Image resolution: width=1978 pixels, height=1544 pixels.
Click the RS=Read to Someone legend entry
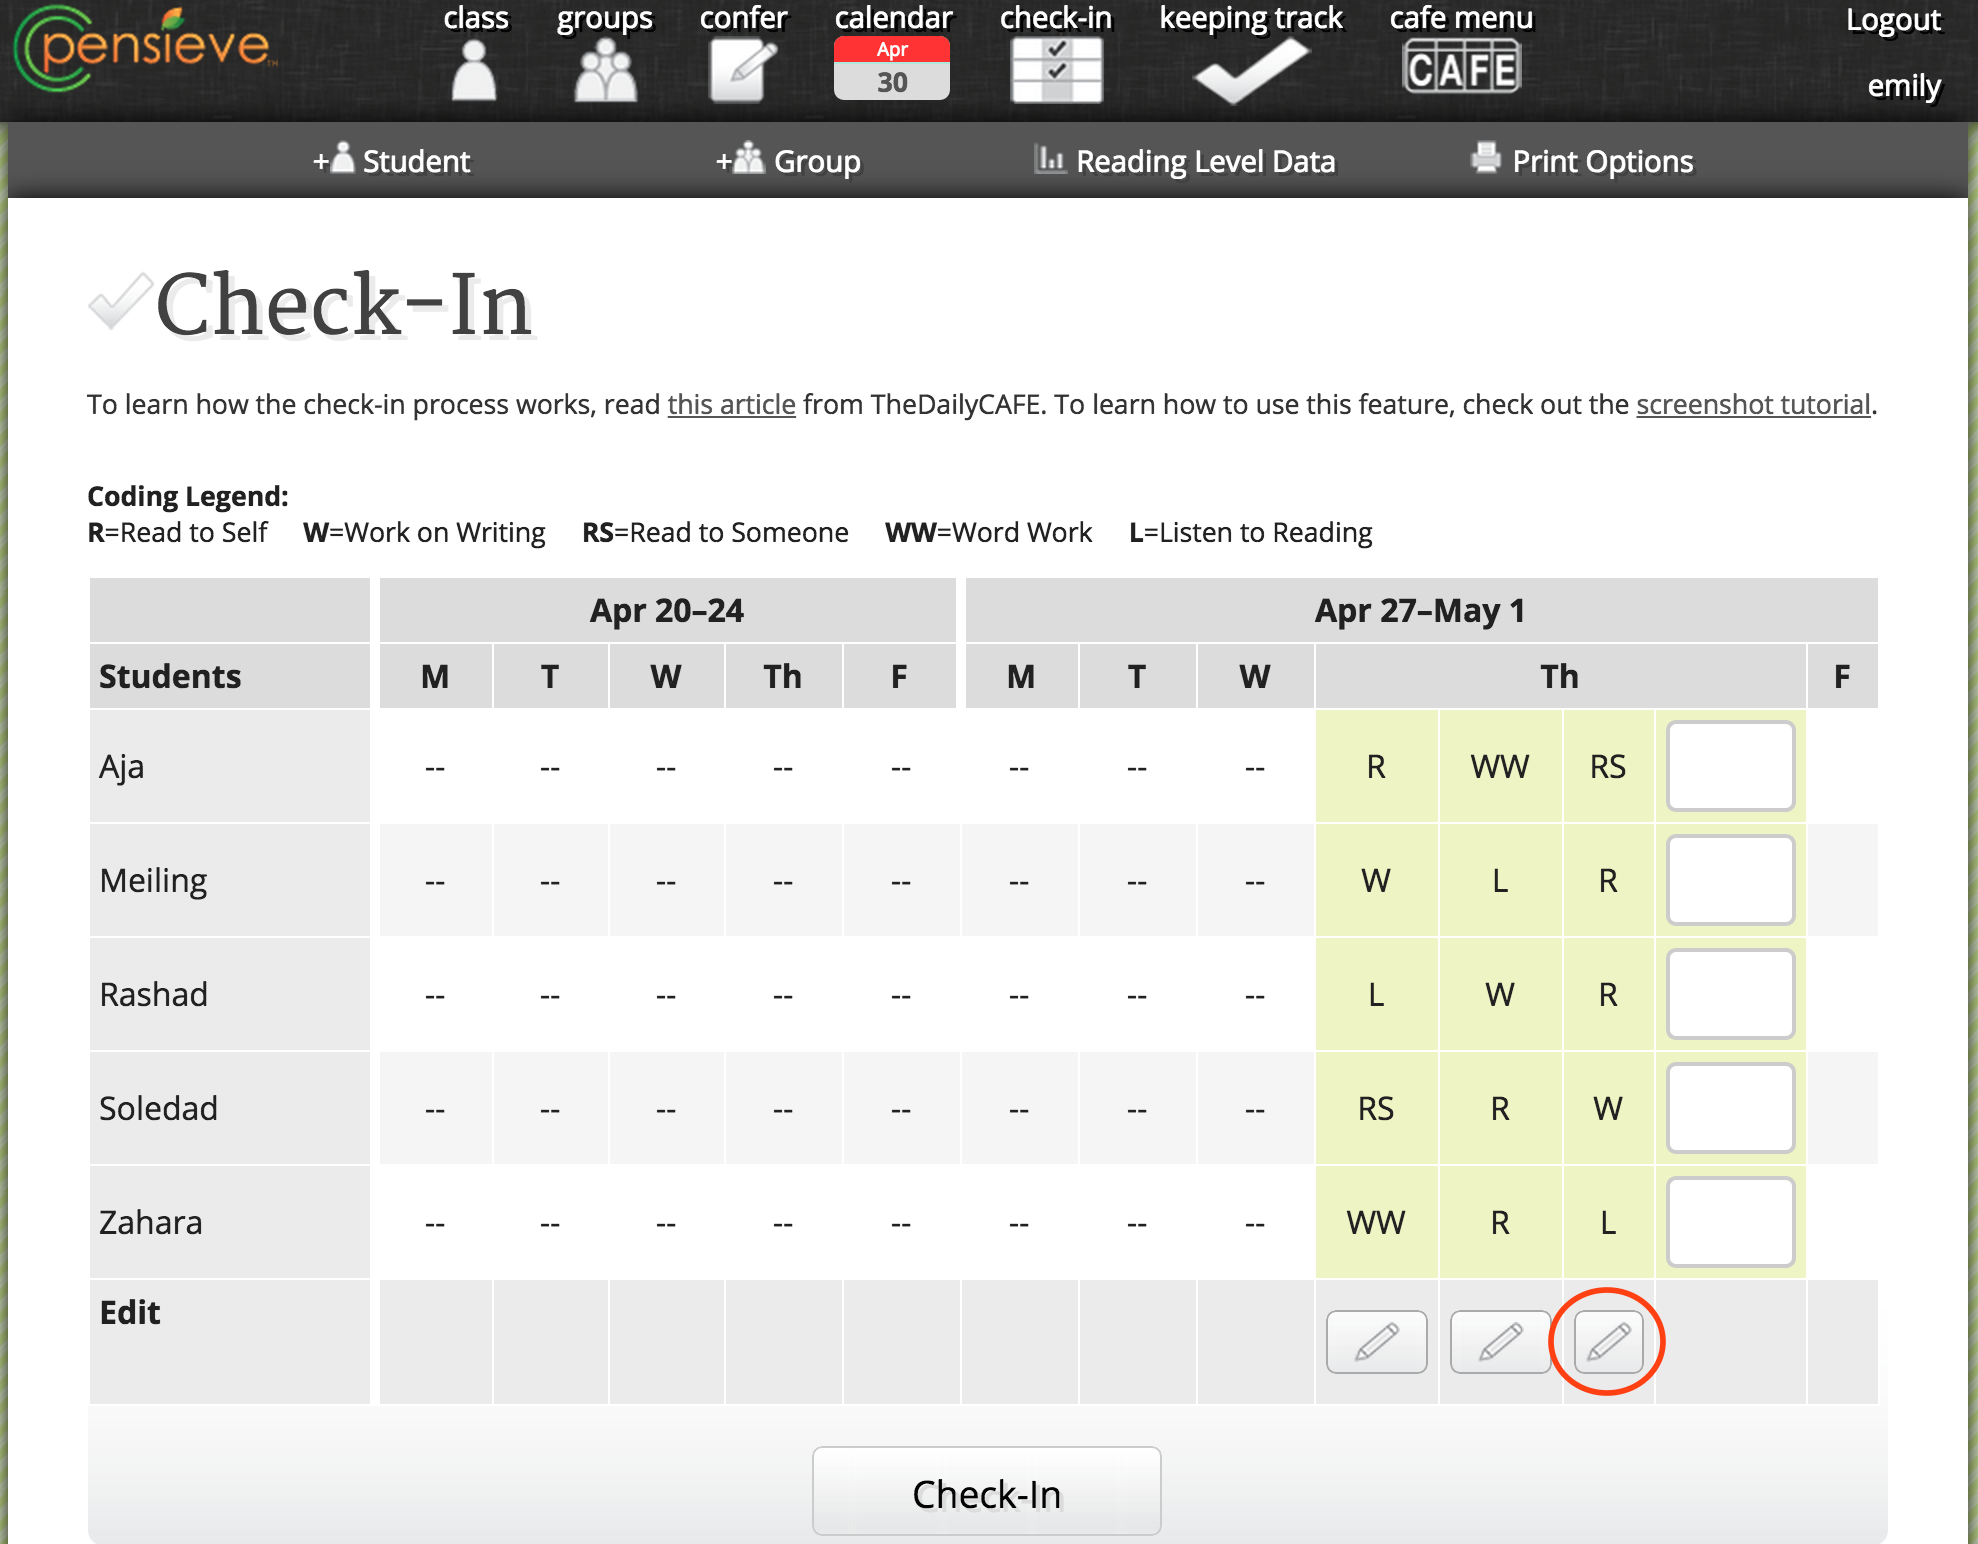coord(715,532)
